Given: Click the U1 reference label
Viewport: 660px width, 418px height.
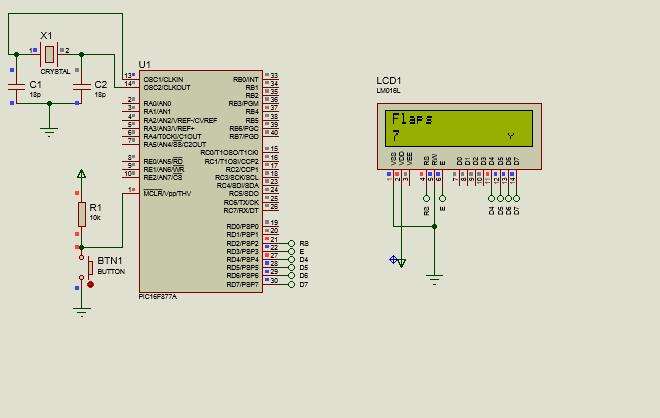Looking at the screenshot, I should pyautogui.click(x=144, y=64).
